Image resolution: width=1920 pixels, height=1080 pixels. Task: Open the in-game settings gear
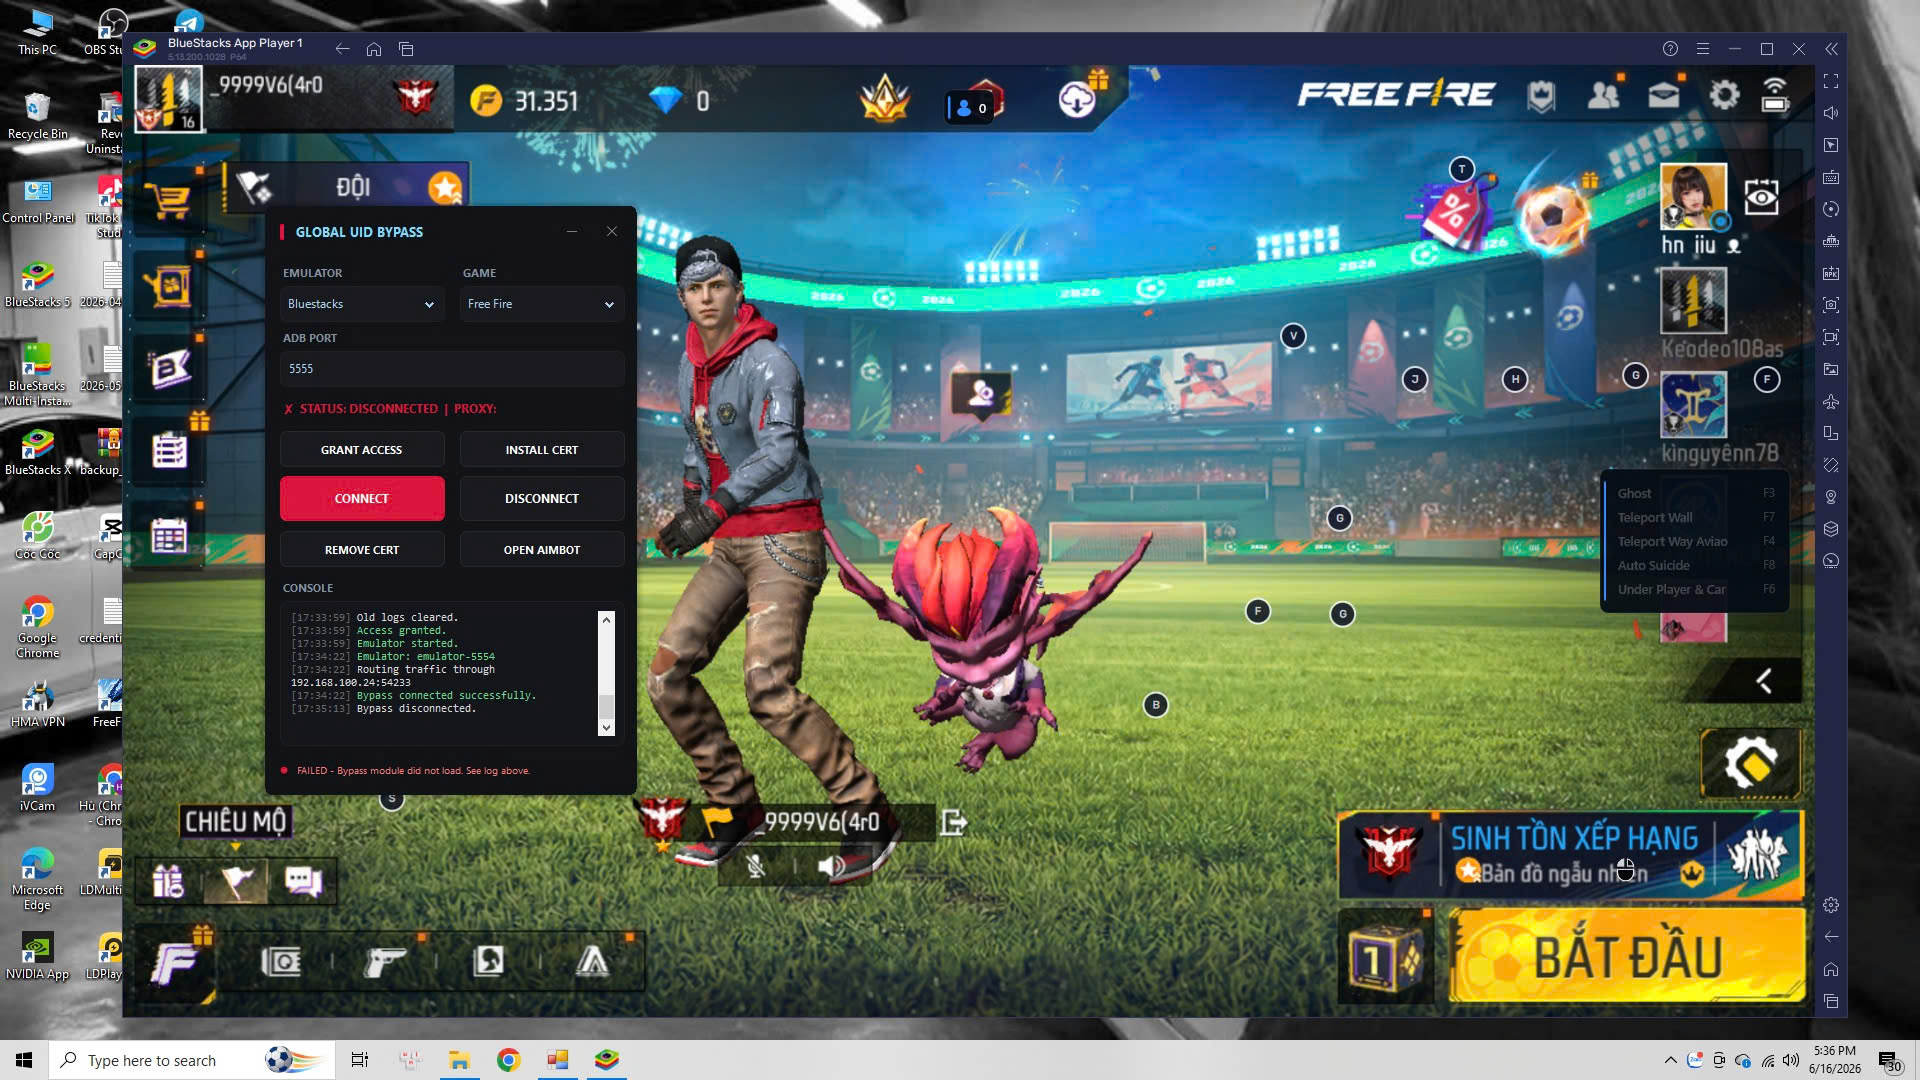click(1724, 96)
